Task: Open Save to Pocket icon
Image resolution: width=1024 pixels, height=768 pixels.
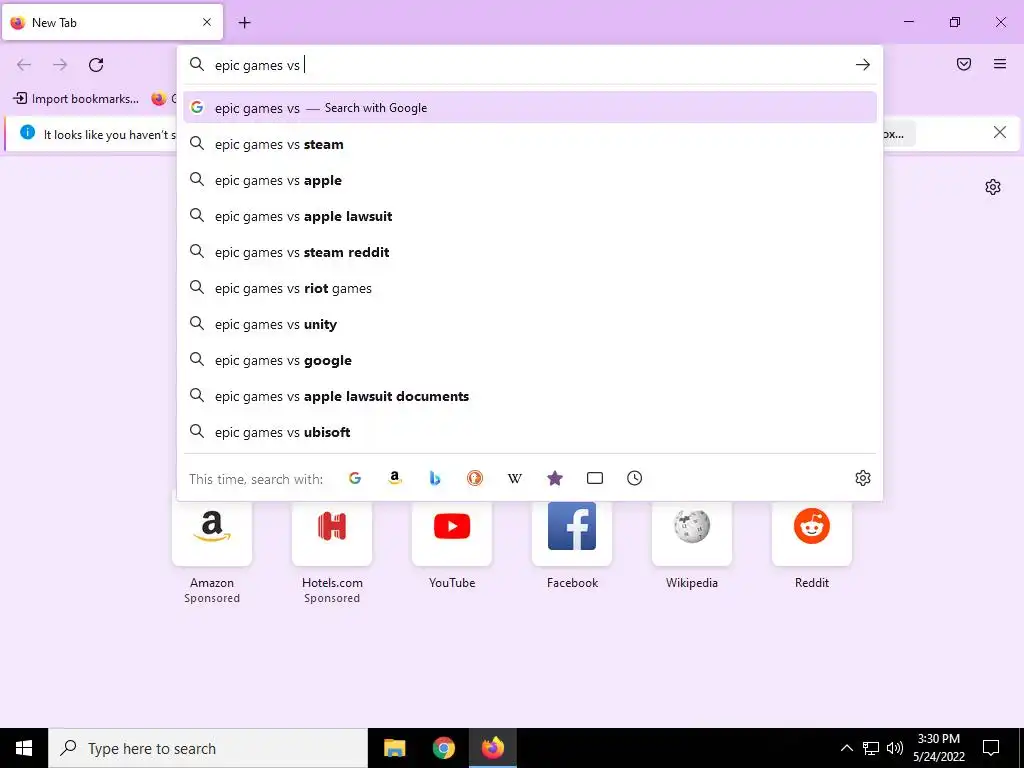Action: 964,64
